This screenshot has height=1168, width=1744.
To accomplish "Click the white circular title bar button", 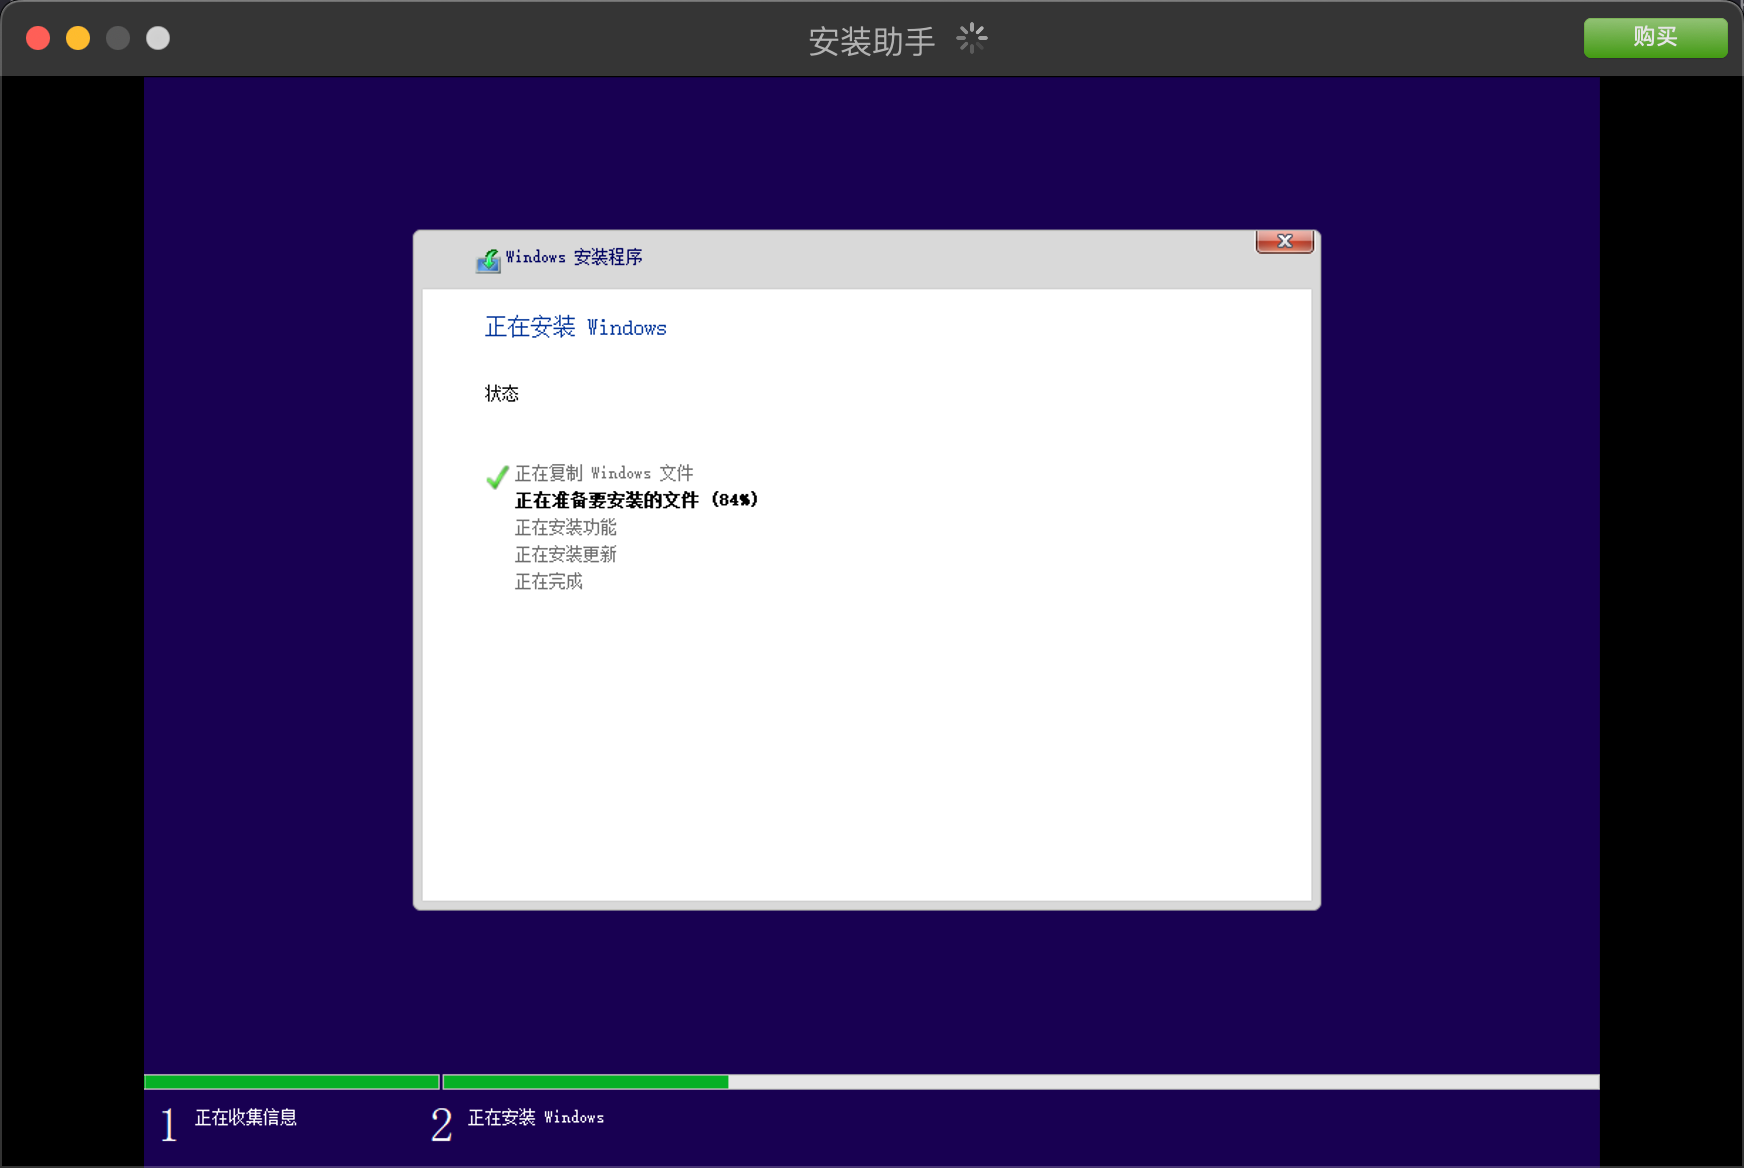I will pos(158,38).
